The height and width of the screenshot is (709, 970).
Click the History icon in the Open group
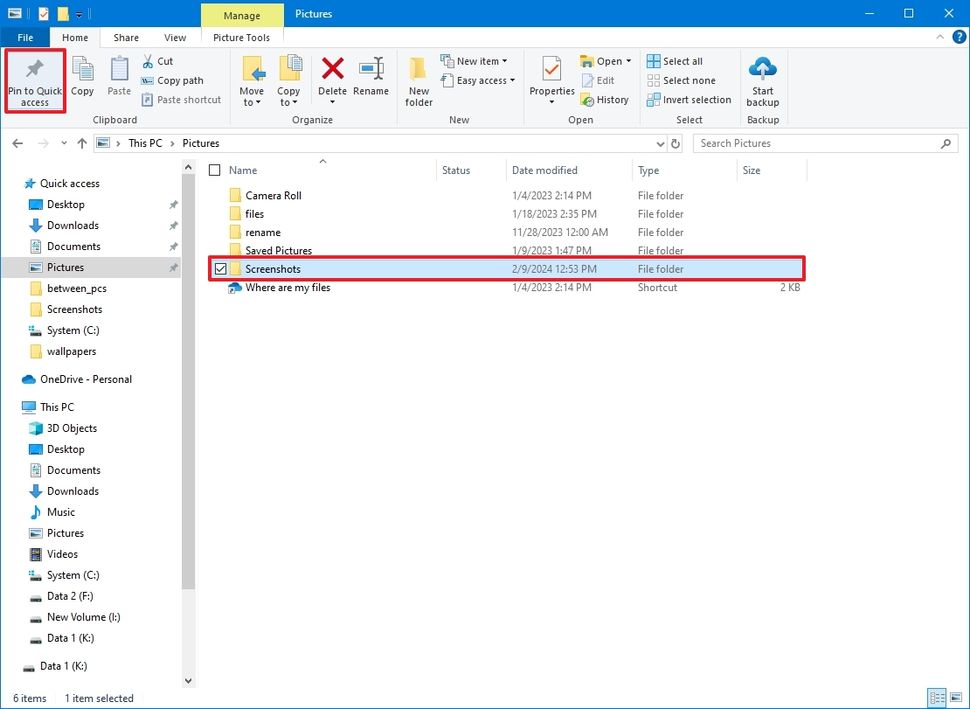click(606, 99)
